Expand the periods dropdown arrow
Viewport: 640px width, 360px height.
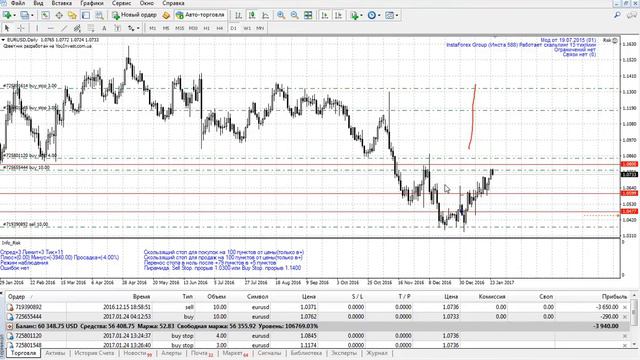(379, 16)
